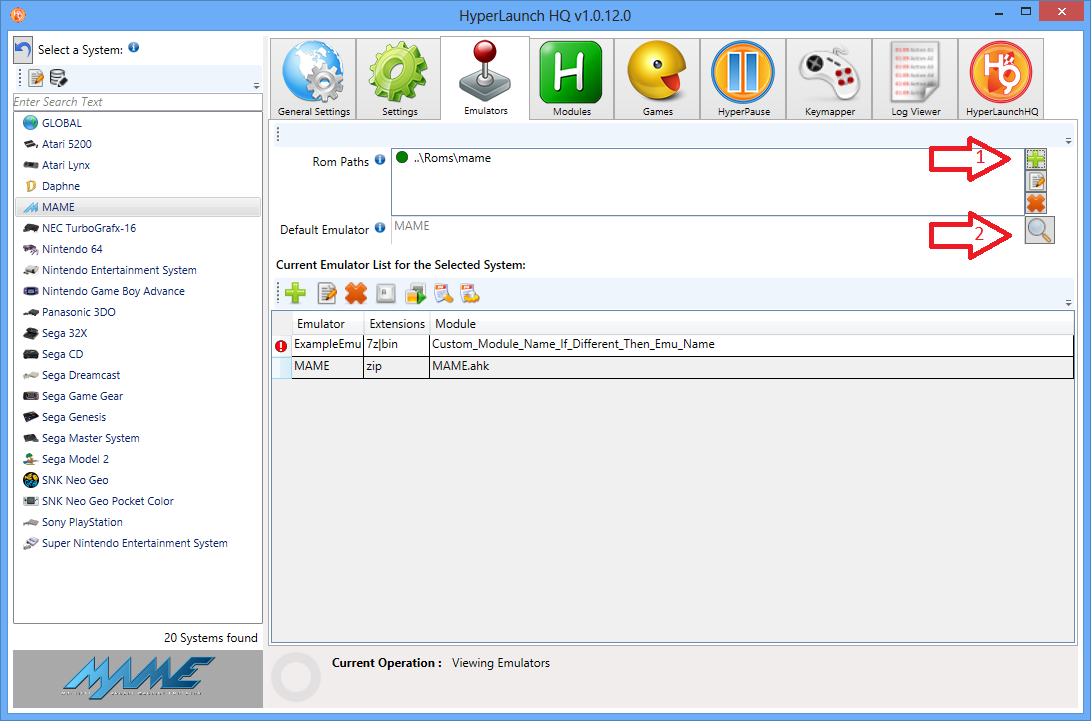Image resolution: width=1091 pixels, height=721 pixels.
Task: Click the red error icon on ExampleEmu row
Action: click(281, 345)
